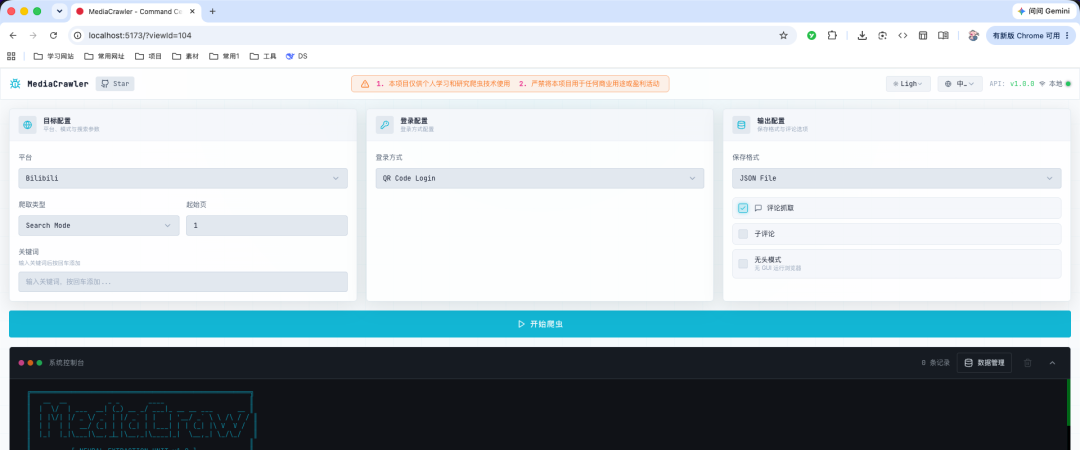This screenshot has height=450, width=1080.
Task: Close the MediaCrawler tab
Action: point(191,11)
